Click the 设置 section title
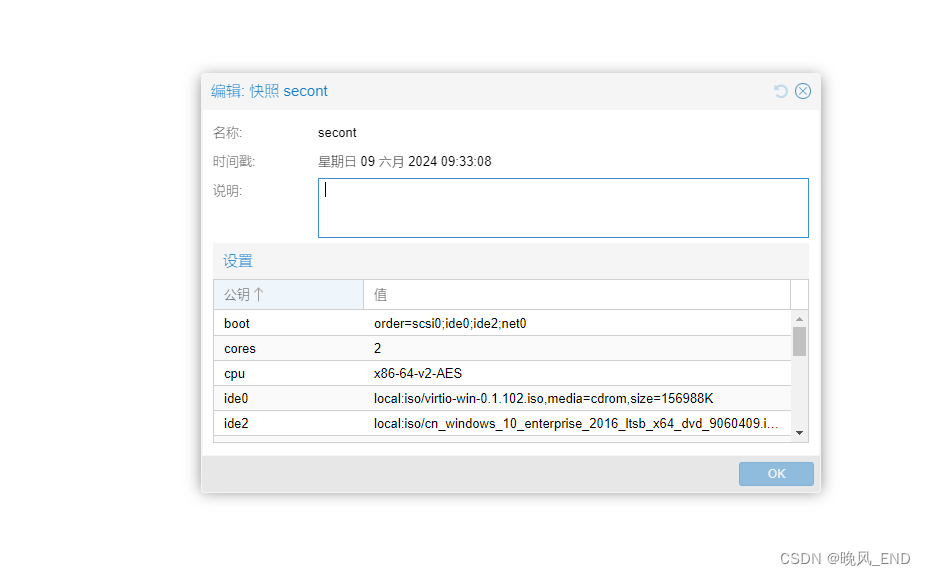Viewport: 925px width, 575px height. pyautogui.click(x=238, y=261)
